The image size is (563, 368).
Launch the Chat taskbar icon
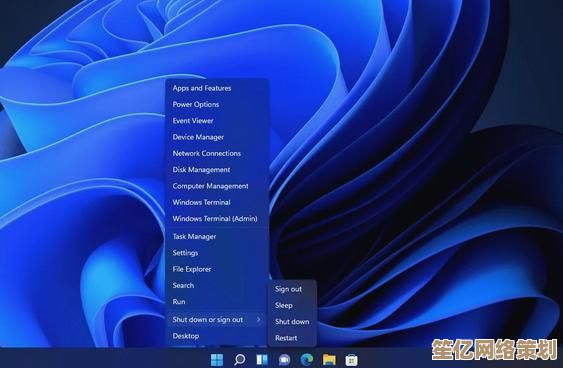(284, 359)
